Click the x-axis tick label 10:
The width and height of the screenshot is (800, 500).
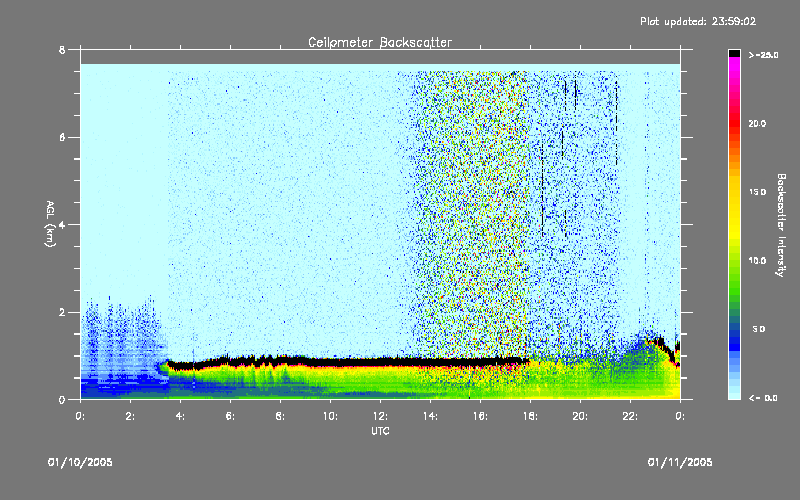330,416
